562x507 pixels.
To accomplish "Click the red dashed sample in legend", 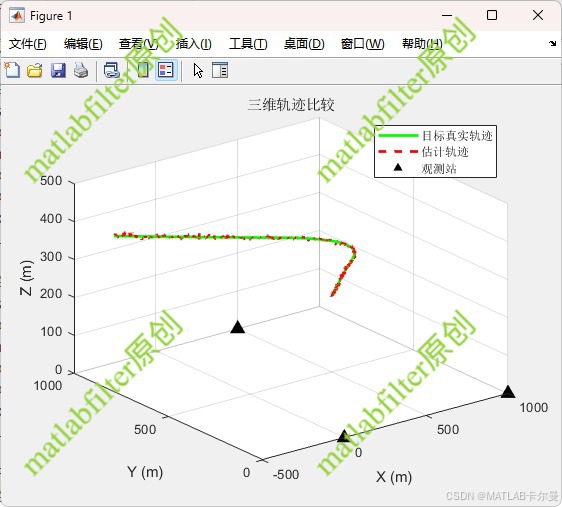I will point(398,152).
